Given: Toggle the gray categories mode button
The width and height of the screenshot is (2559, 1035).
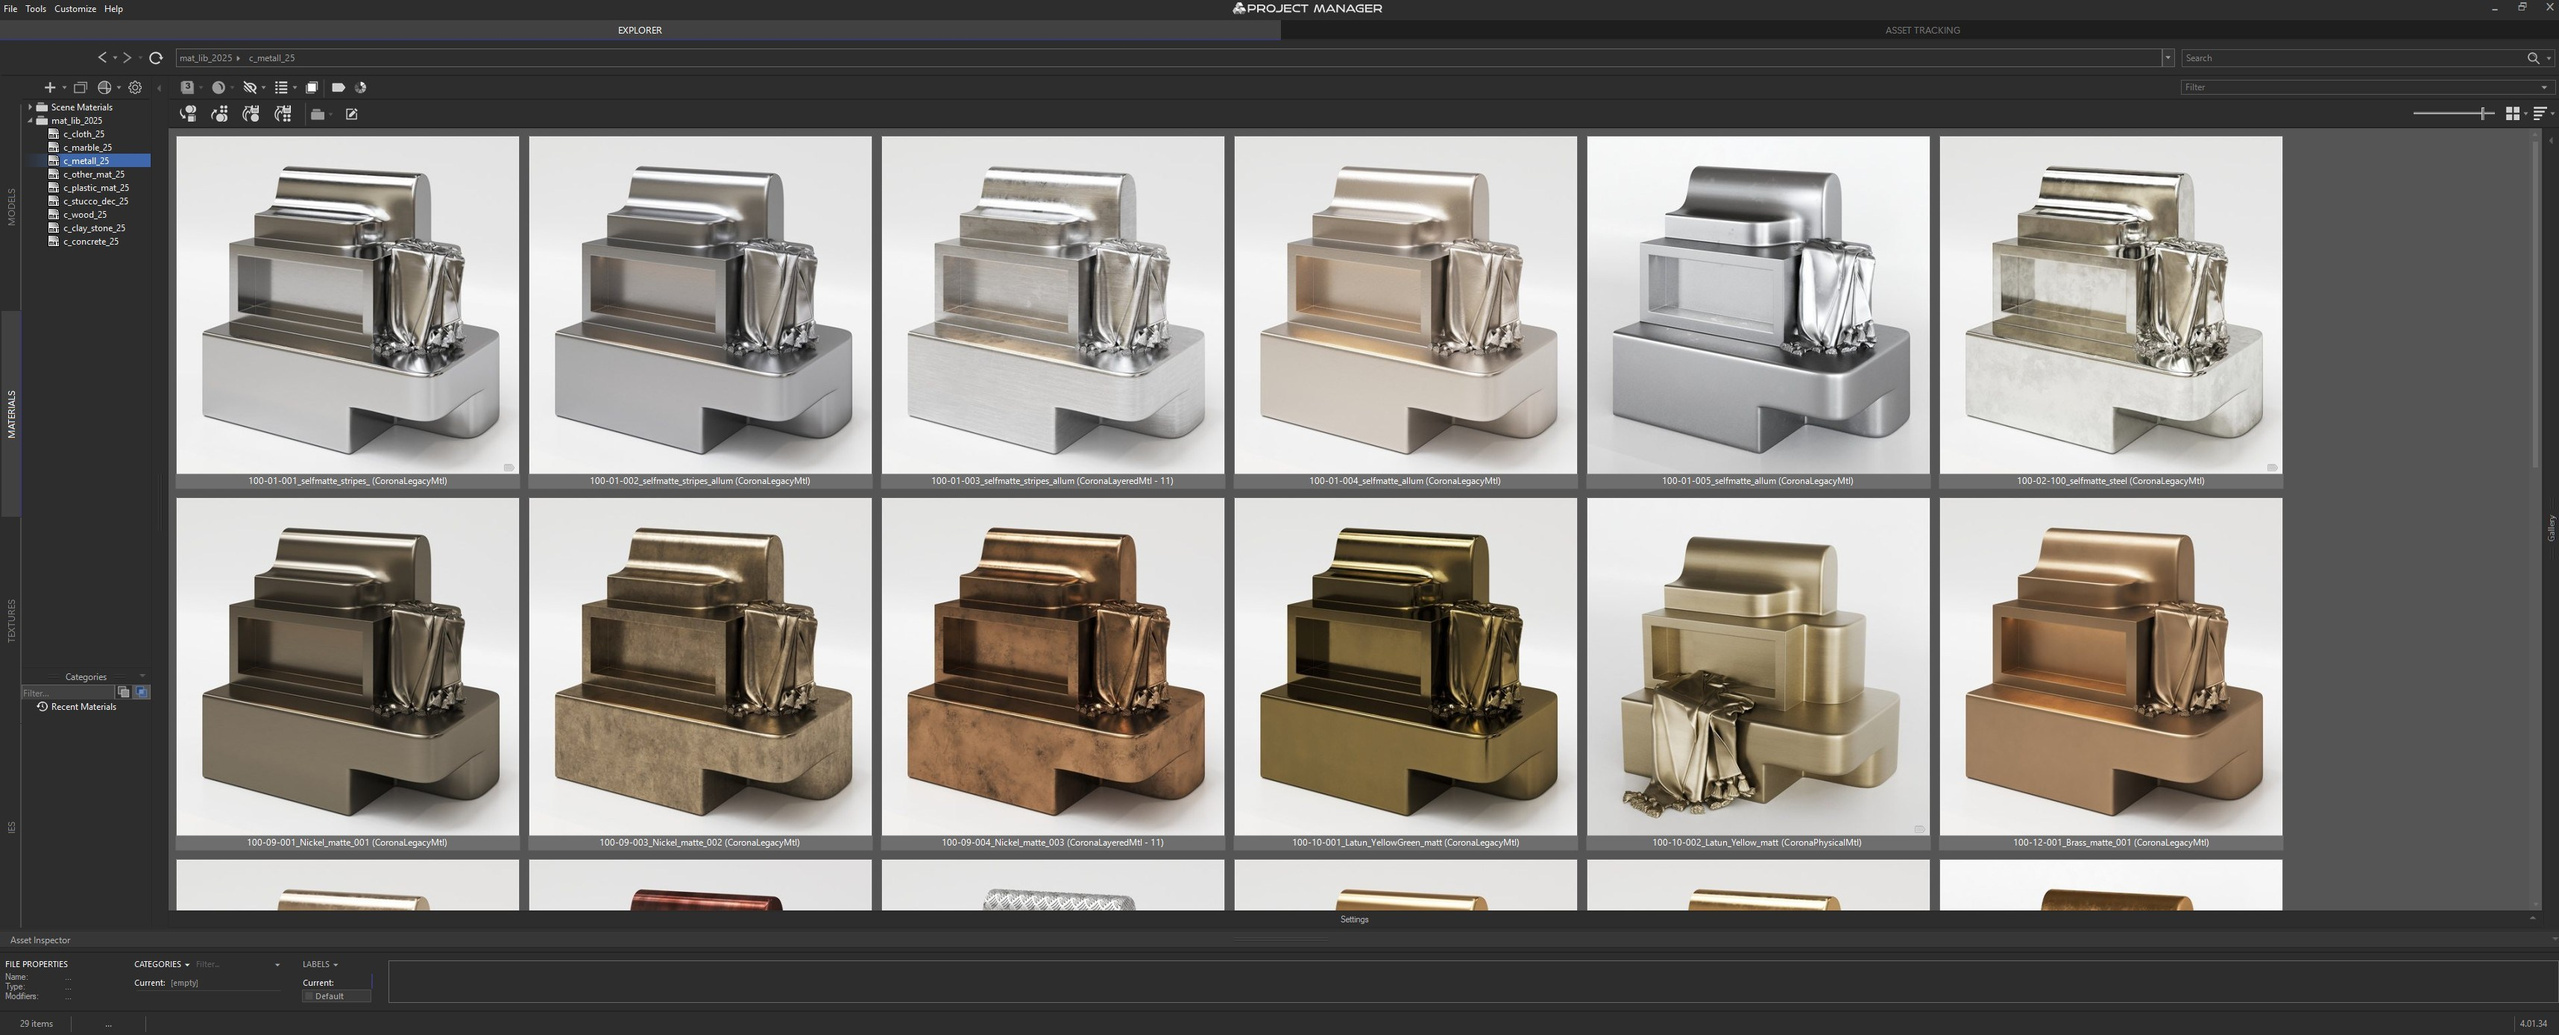Looking at the screenshot, I should [x=124, y=692].
